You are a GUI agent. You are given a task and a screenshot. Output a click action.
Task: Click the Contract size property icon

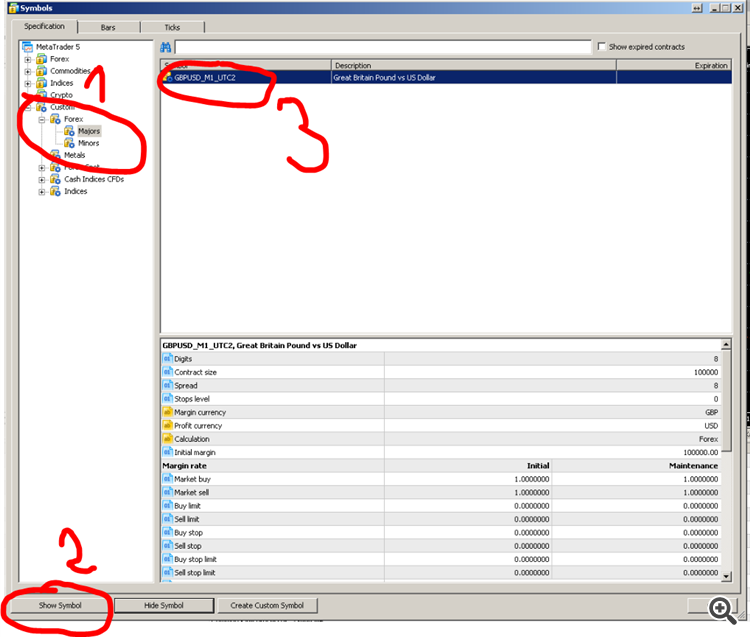[167, 372]
